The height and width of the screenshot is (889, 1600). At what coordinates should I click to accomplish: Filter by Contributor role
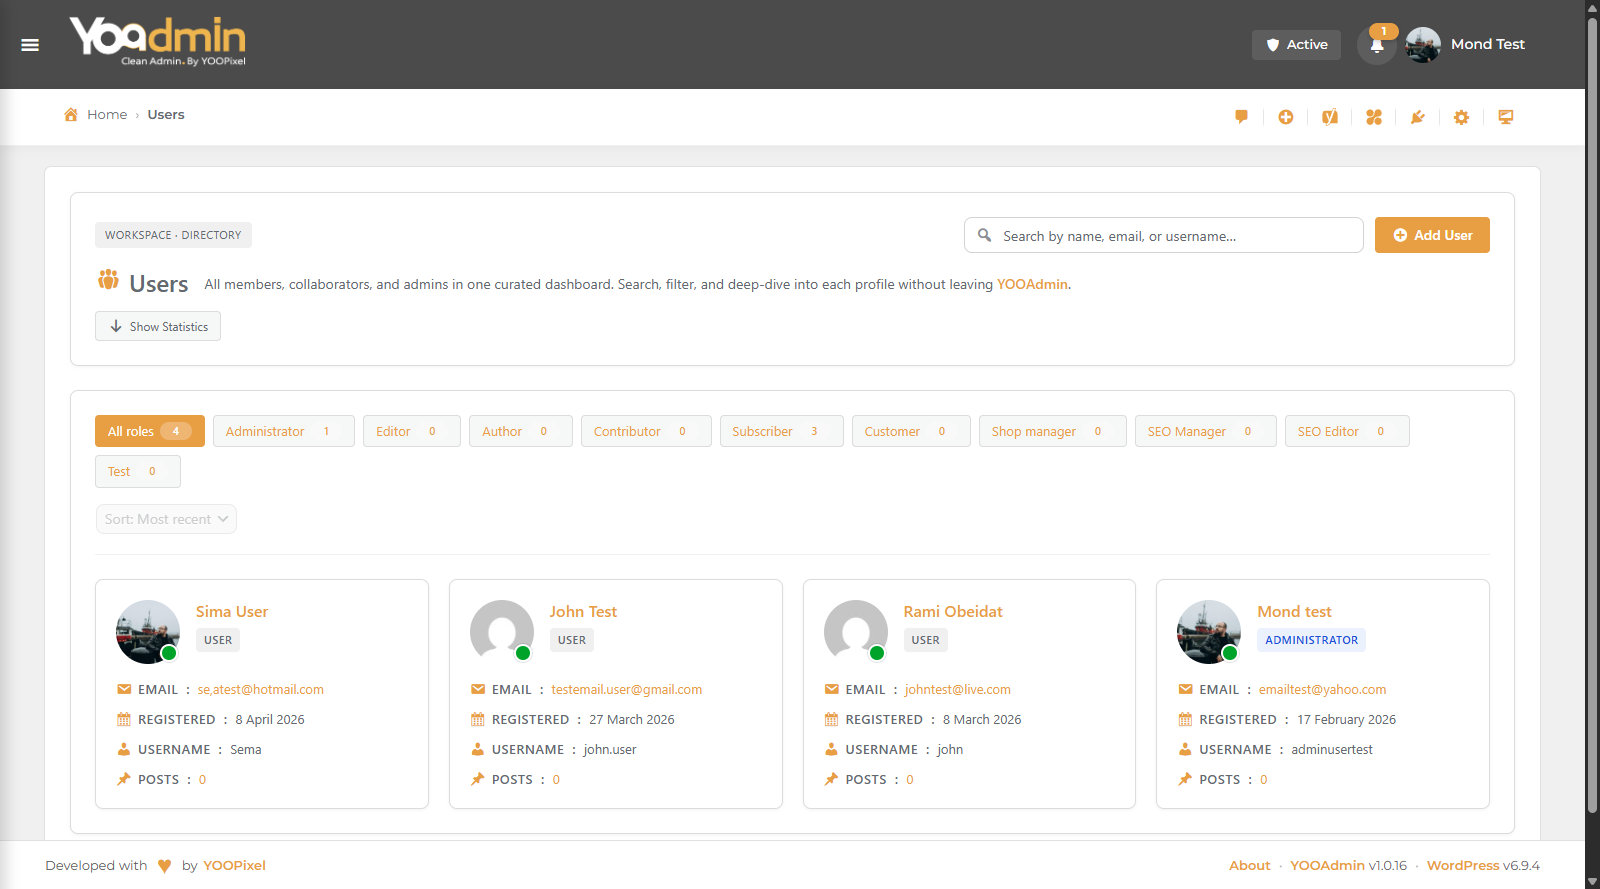coord(646,431)
